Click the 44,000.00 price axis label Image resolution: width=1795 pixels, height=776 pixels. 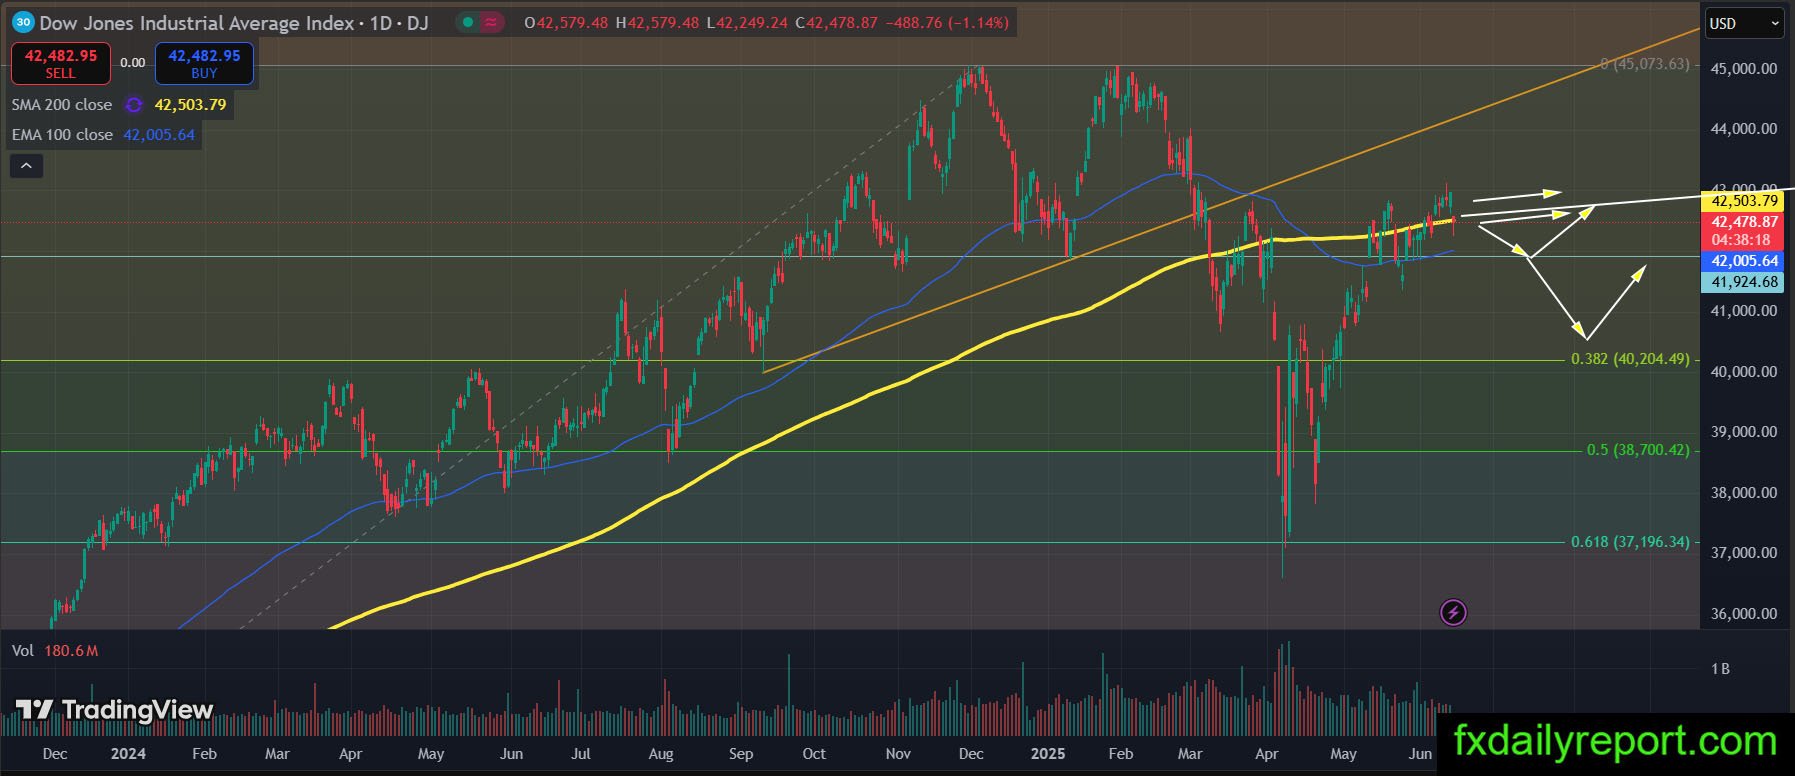coord(1744,128)
